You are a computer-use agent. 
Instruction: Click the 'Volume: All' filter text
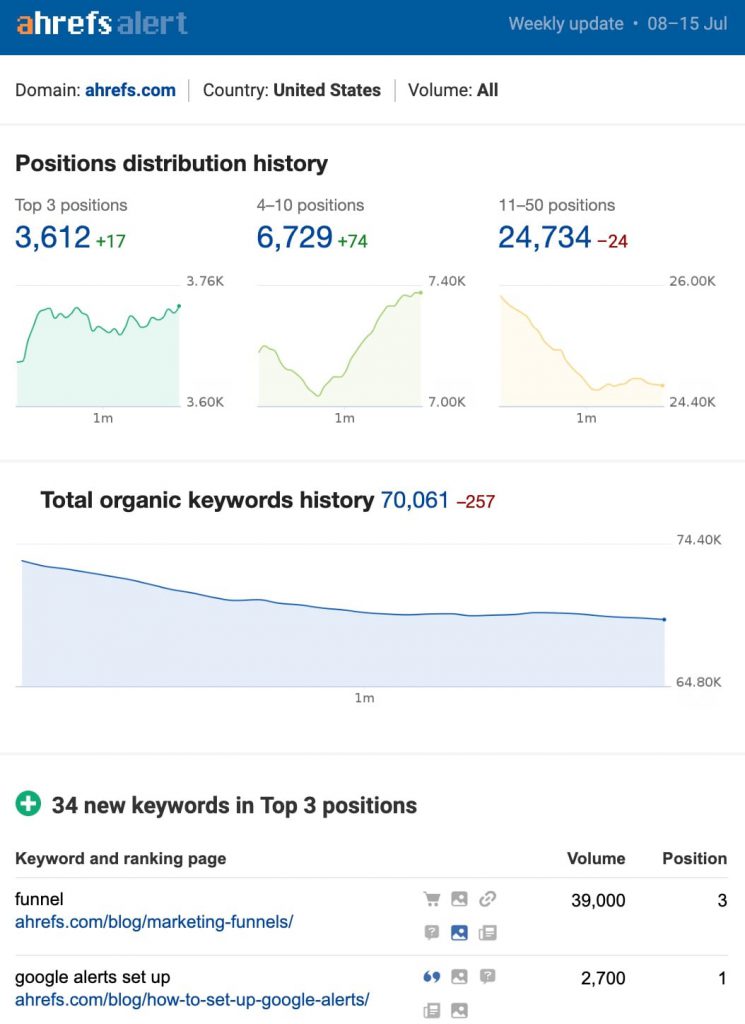click(453, 90)
